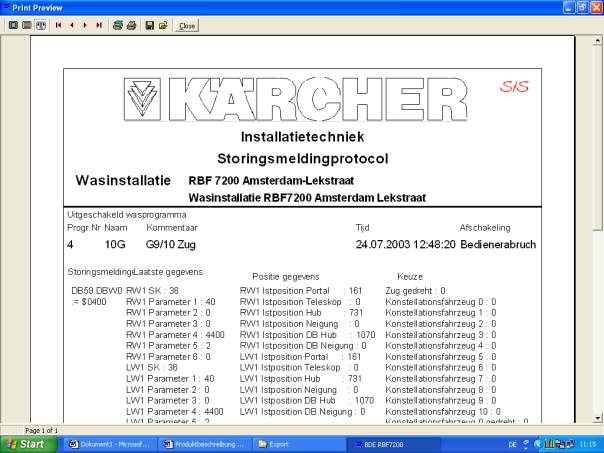604x453 pixels.
Task: Click the scrollbar up arrow
Action: (597, 40)
